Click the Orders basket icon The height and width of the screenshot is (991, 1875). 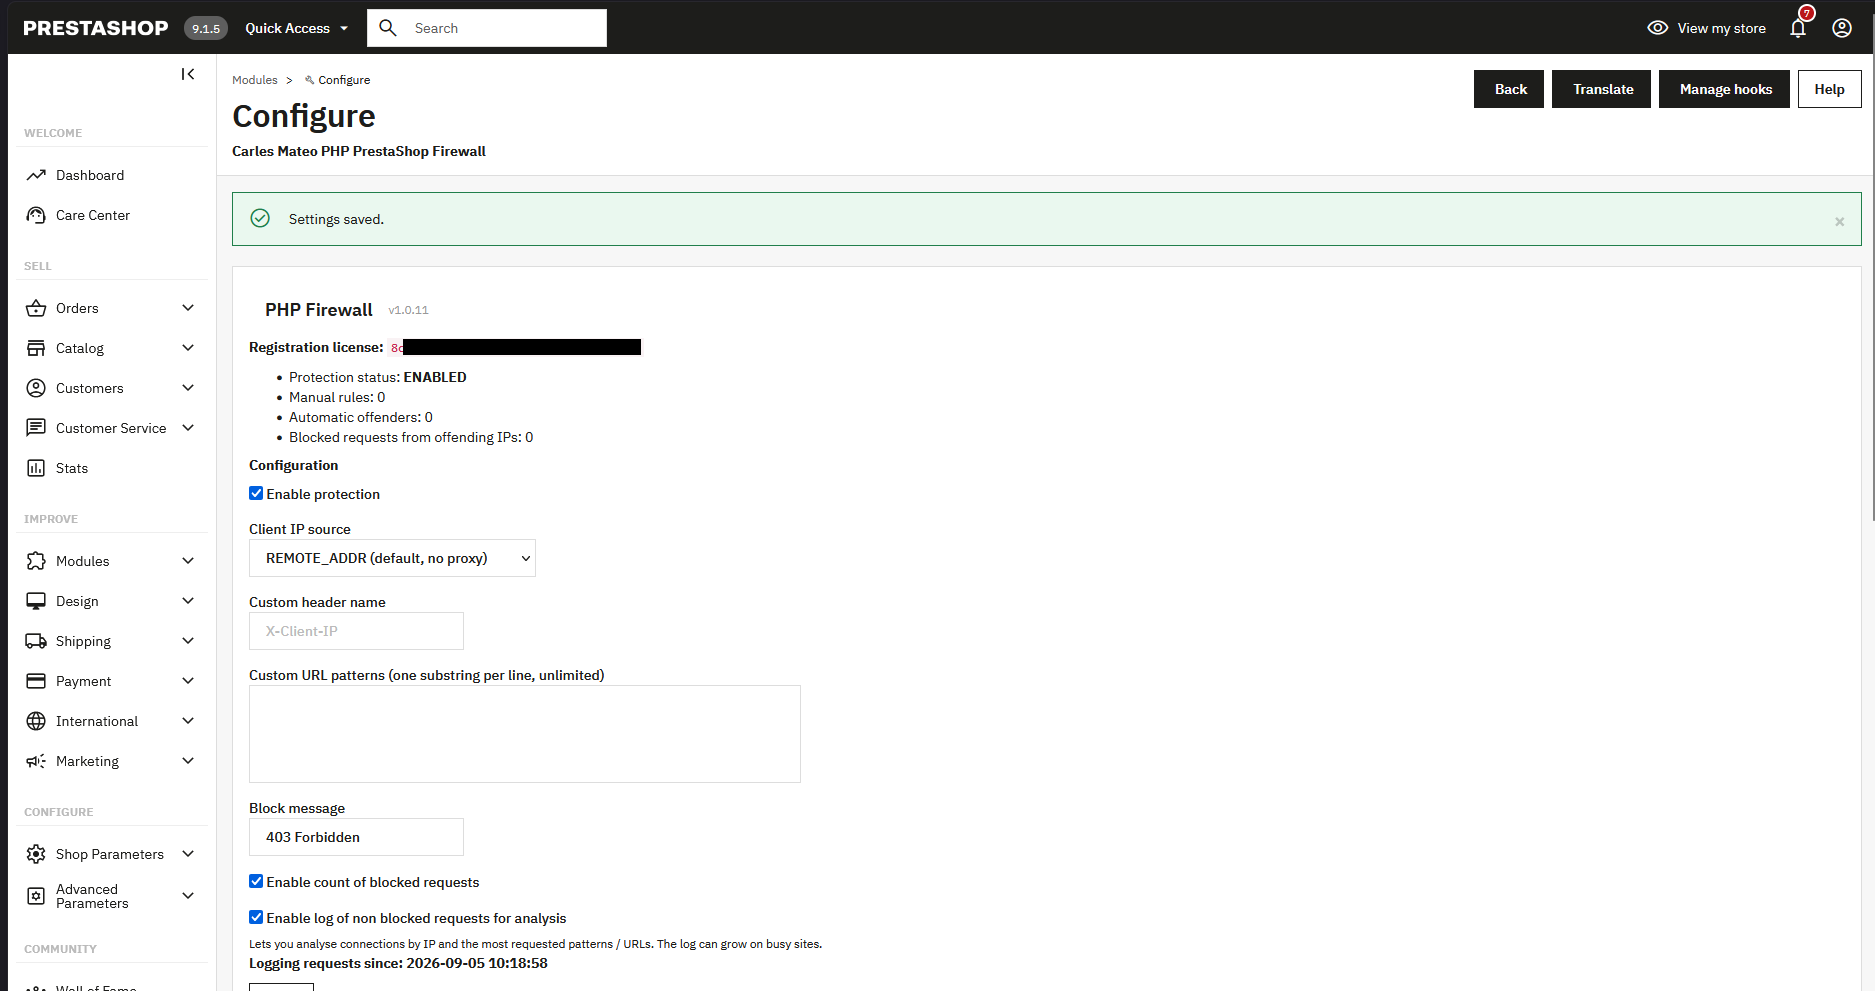click(x=36, y=308)
